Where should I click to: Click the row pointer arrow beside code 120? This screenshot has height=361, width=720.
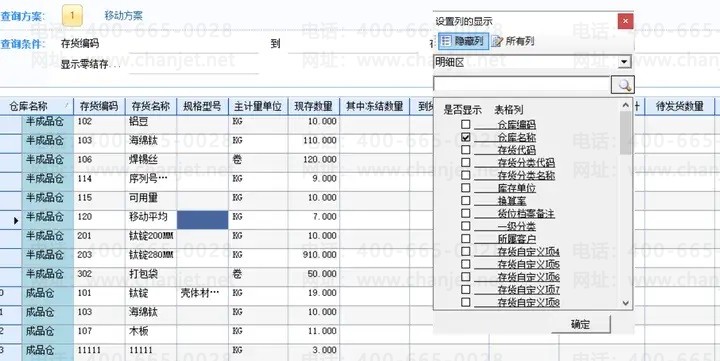click(16, 220)
